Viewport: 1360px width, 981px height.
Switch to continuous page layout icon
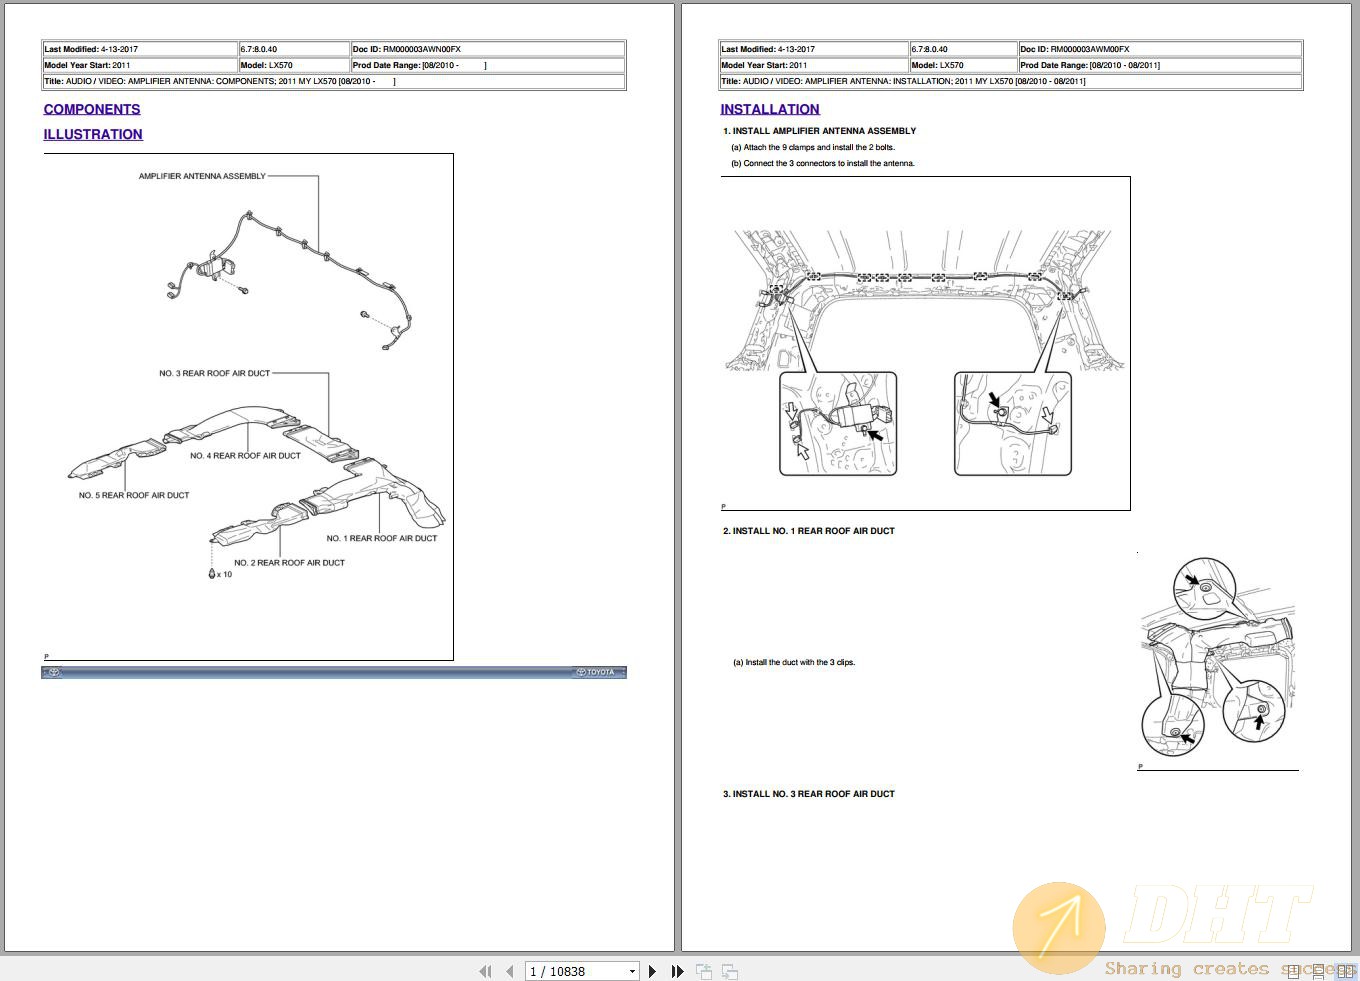point(1318,971)
